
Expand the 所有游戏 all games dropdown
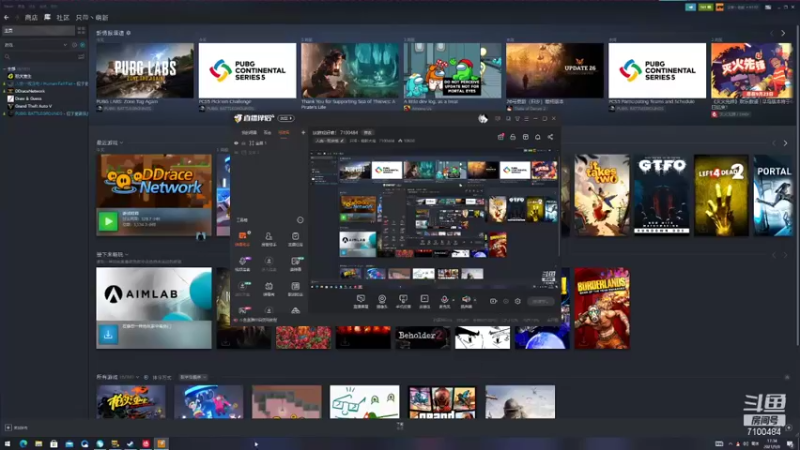click(x=137, y=377)
